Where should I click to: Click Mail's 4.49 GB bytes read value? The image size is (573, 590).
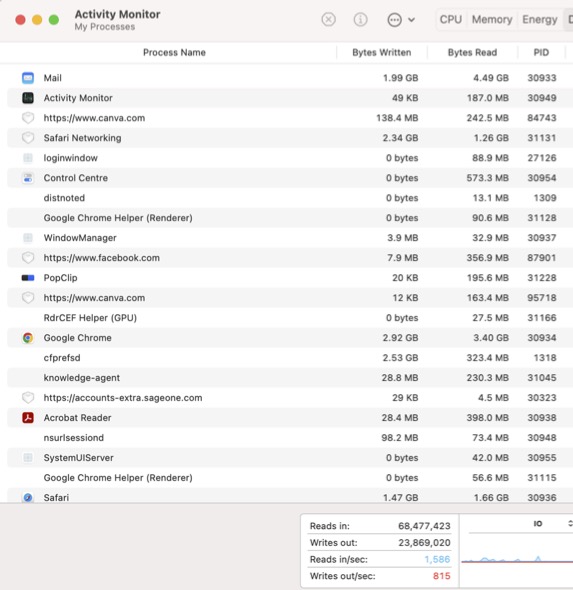[x=491, y=78]
